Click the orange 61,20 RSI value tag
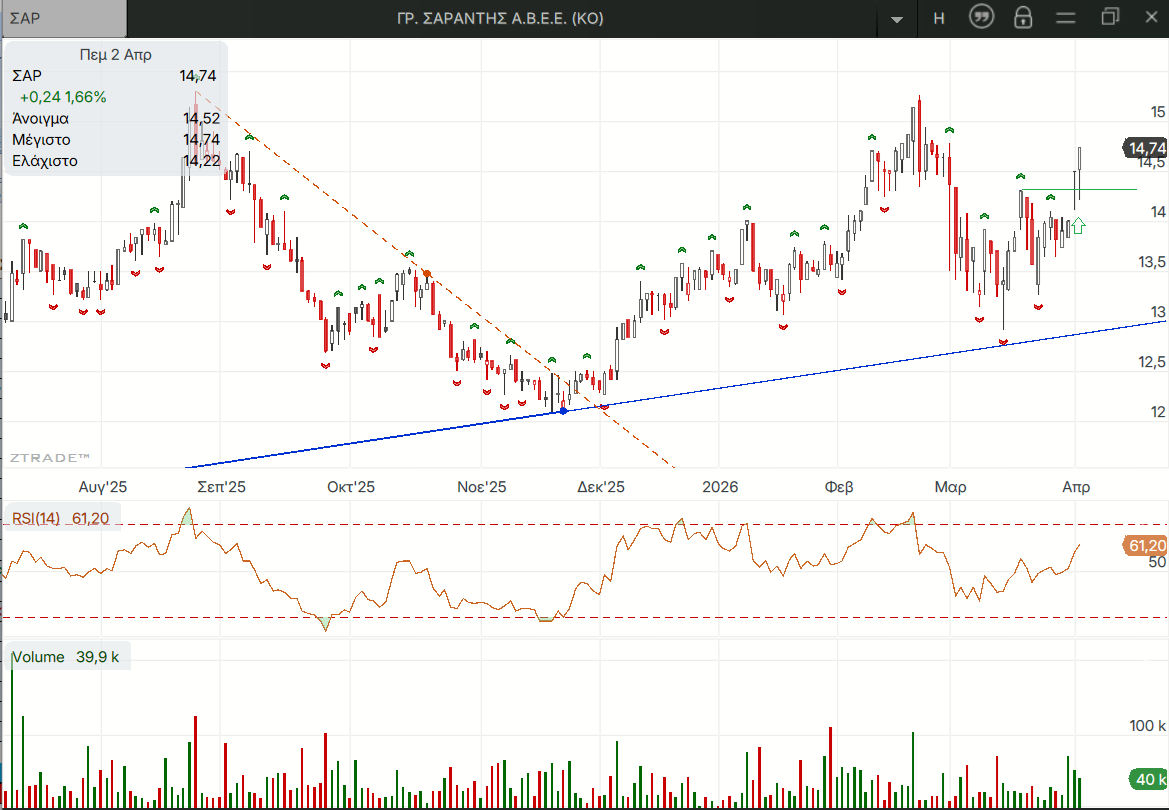1169x810 pixels. tap(1146, 545)
